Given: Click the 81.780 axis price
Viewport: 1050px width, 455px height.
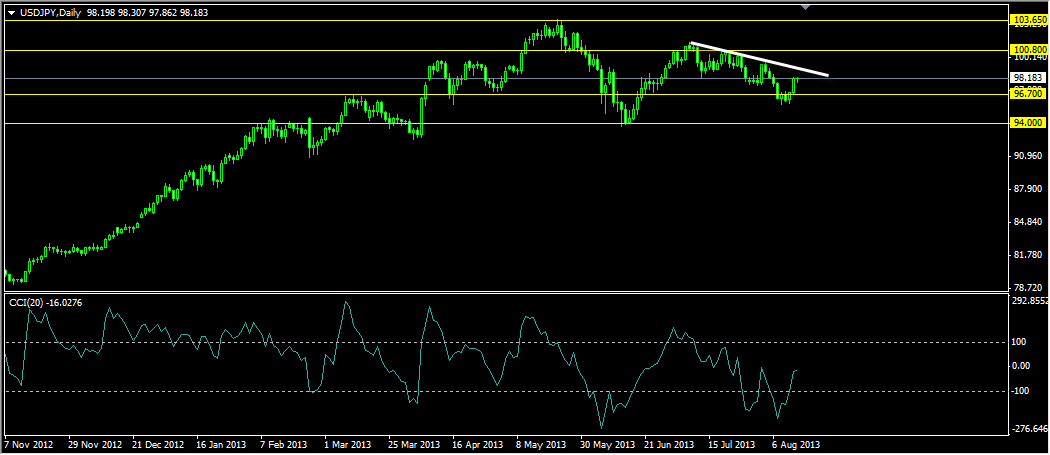Looking at the screenshot, I should point(1029,255).
